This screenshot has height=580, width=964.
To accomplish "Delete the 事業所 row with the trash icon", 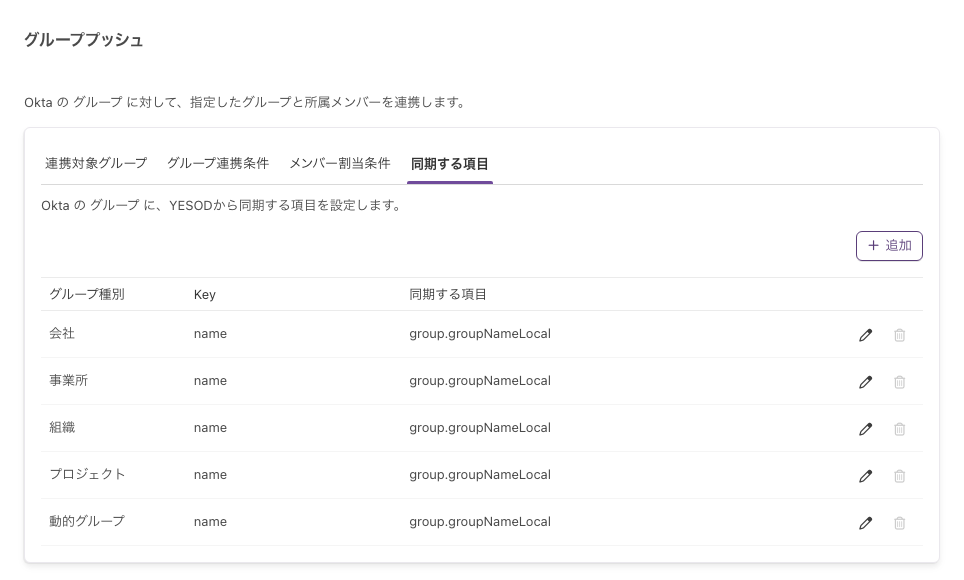I will point(899,382).
